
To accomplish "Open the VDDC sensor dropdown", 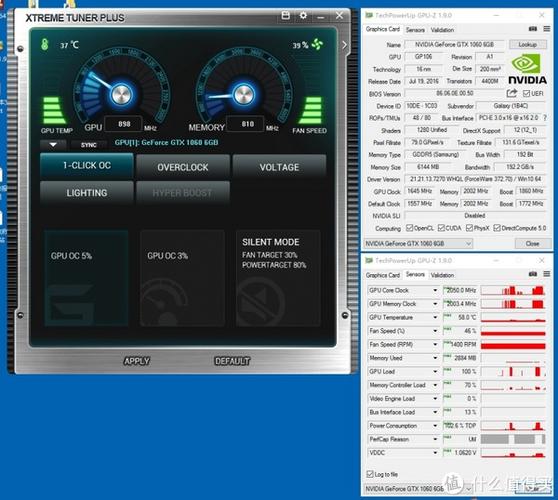I will coord(435,453).
